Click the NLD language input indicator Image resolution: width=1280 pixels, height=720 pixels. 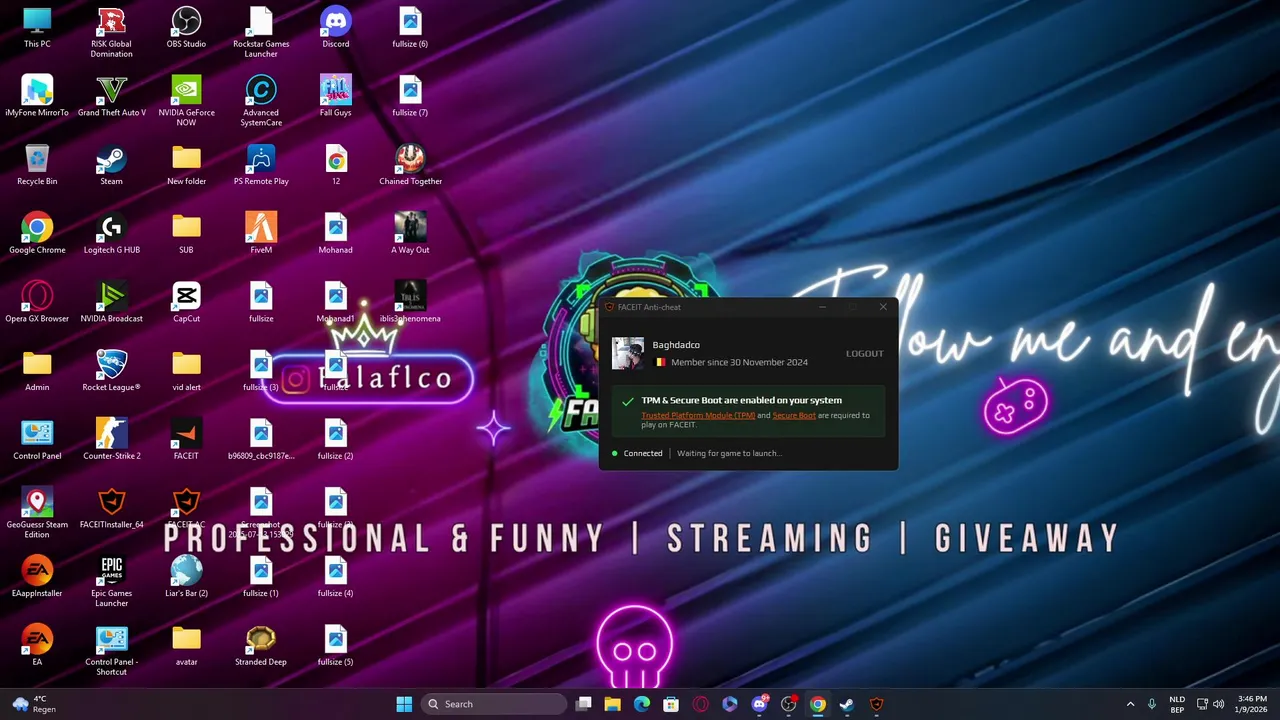pos(1177,704)
